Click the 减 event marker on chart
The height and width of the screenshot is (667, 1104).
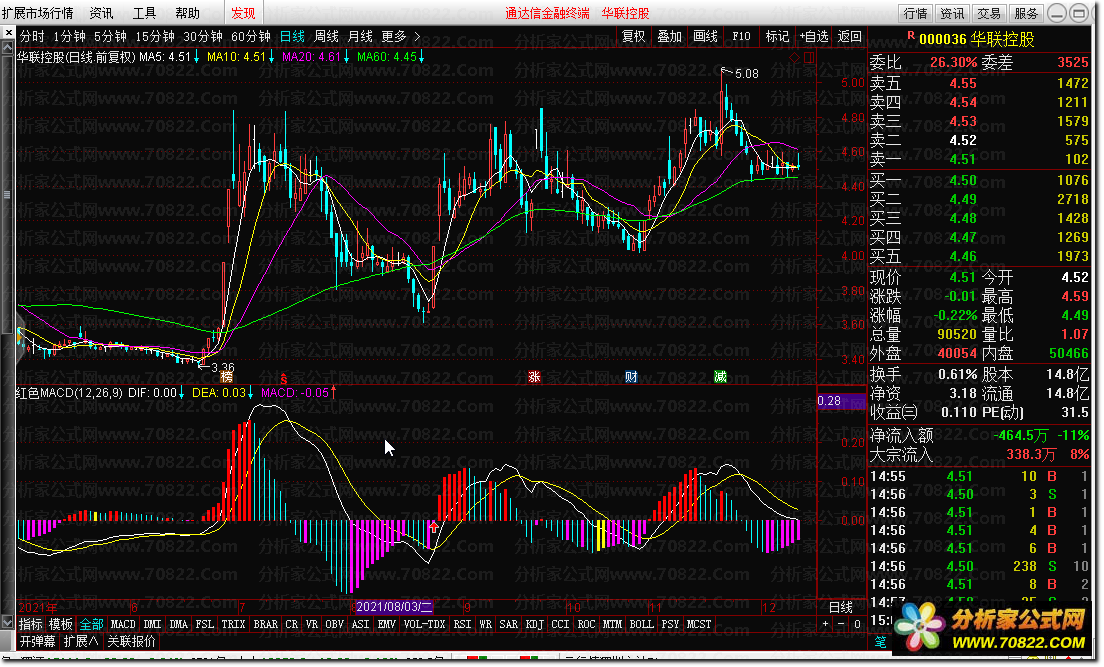[x=720, y=377]
